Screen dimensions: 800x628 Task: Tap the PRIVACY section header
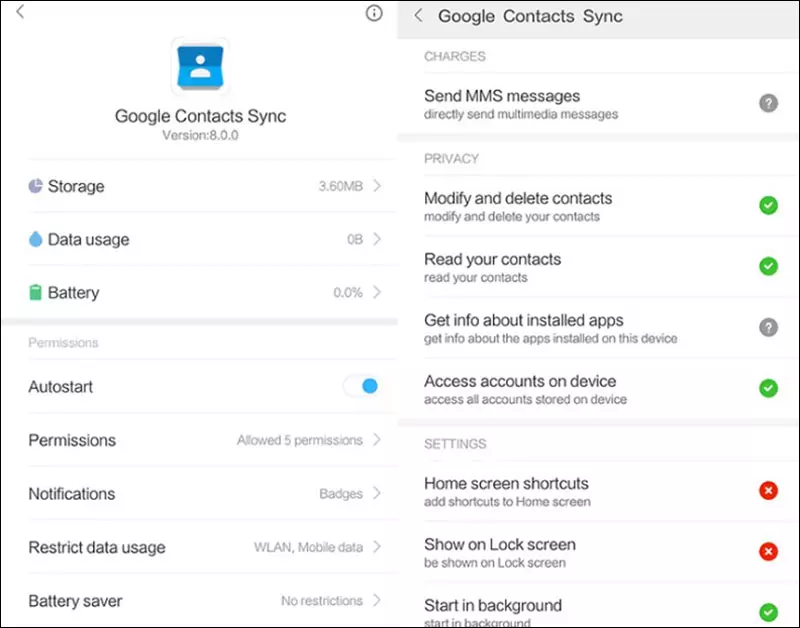coord(451,159)
